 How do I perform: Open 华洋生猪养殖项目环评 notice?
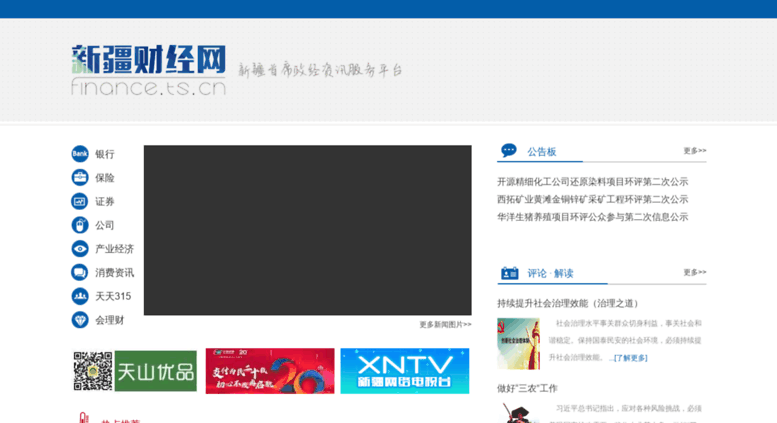(593, 217)
